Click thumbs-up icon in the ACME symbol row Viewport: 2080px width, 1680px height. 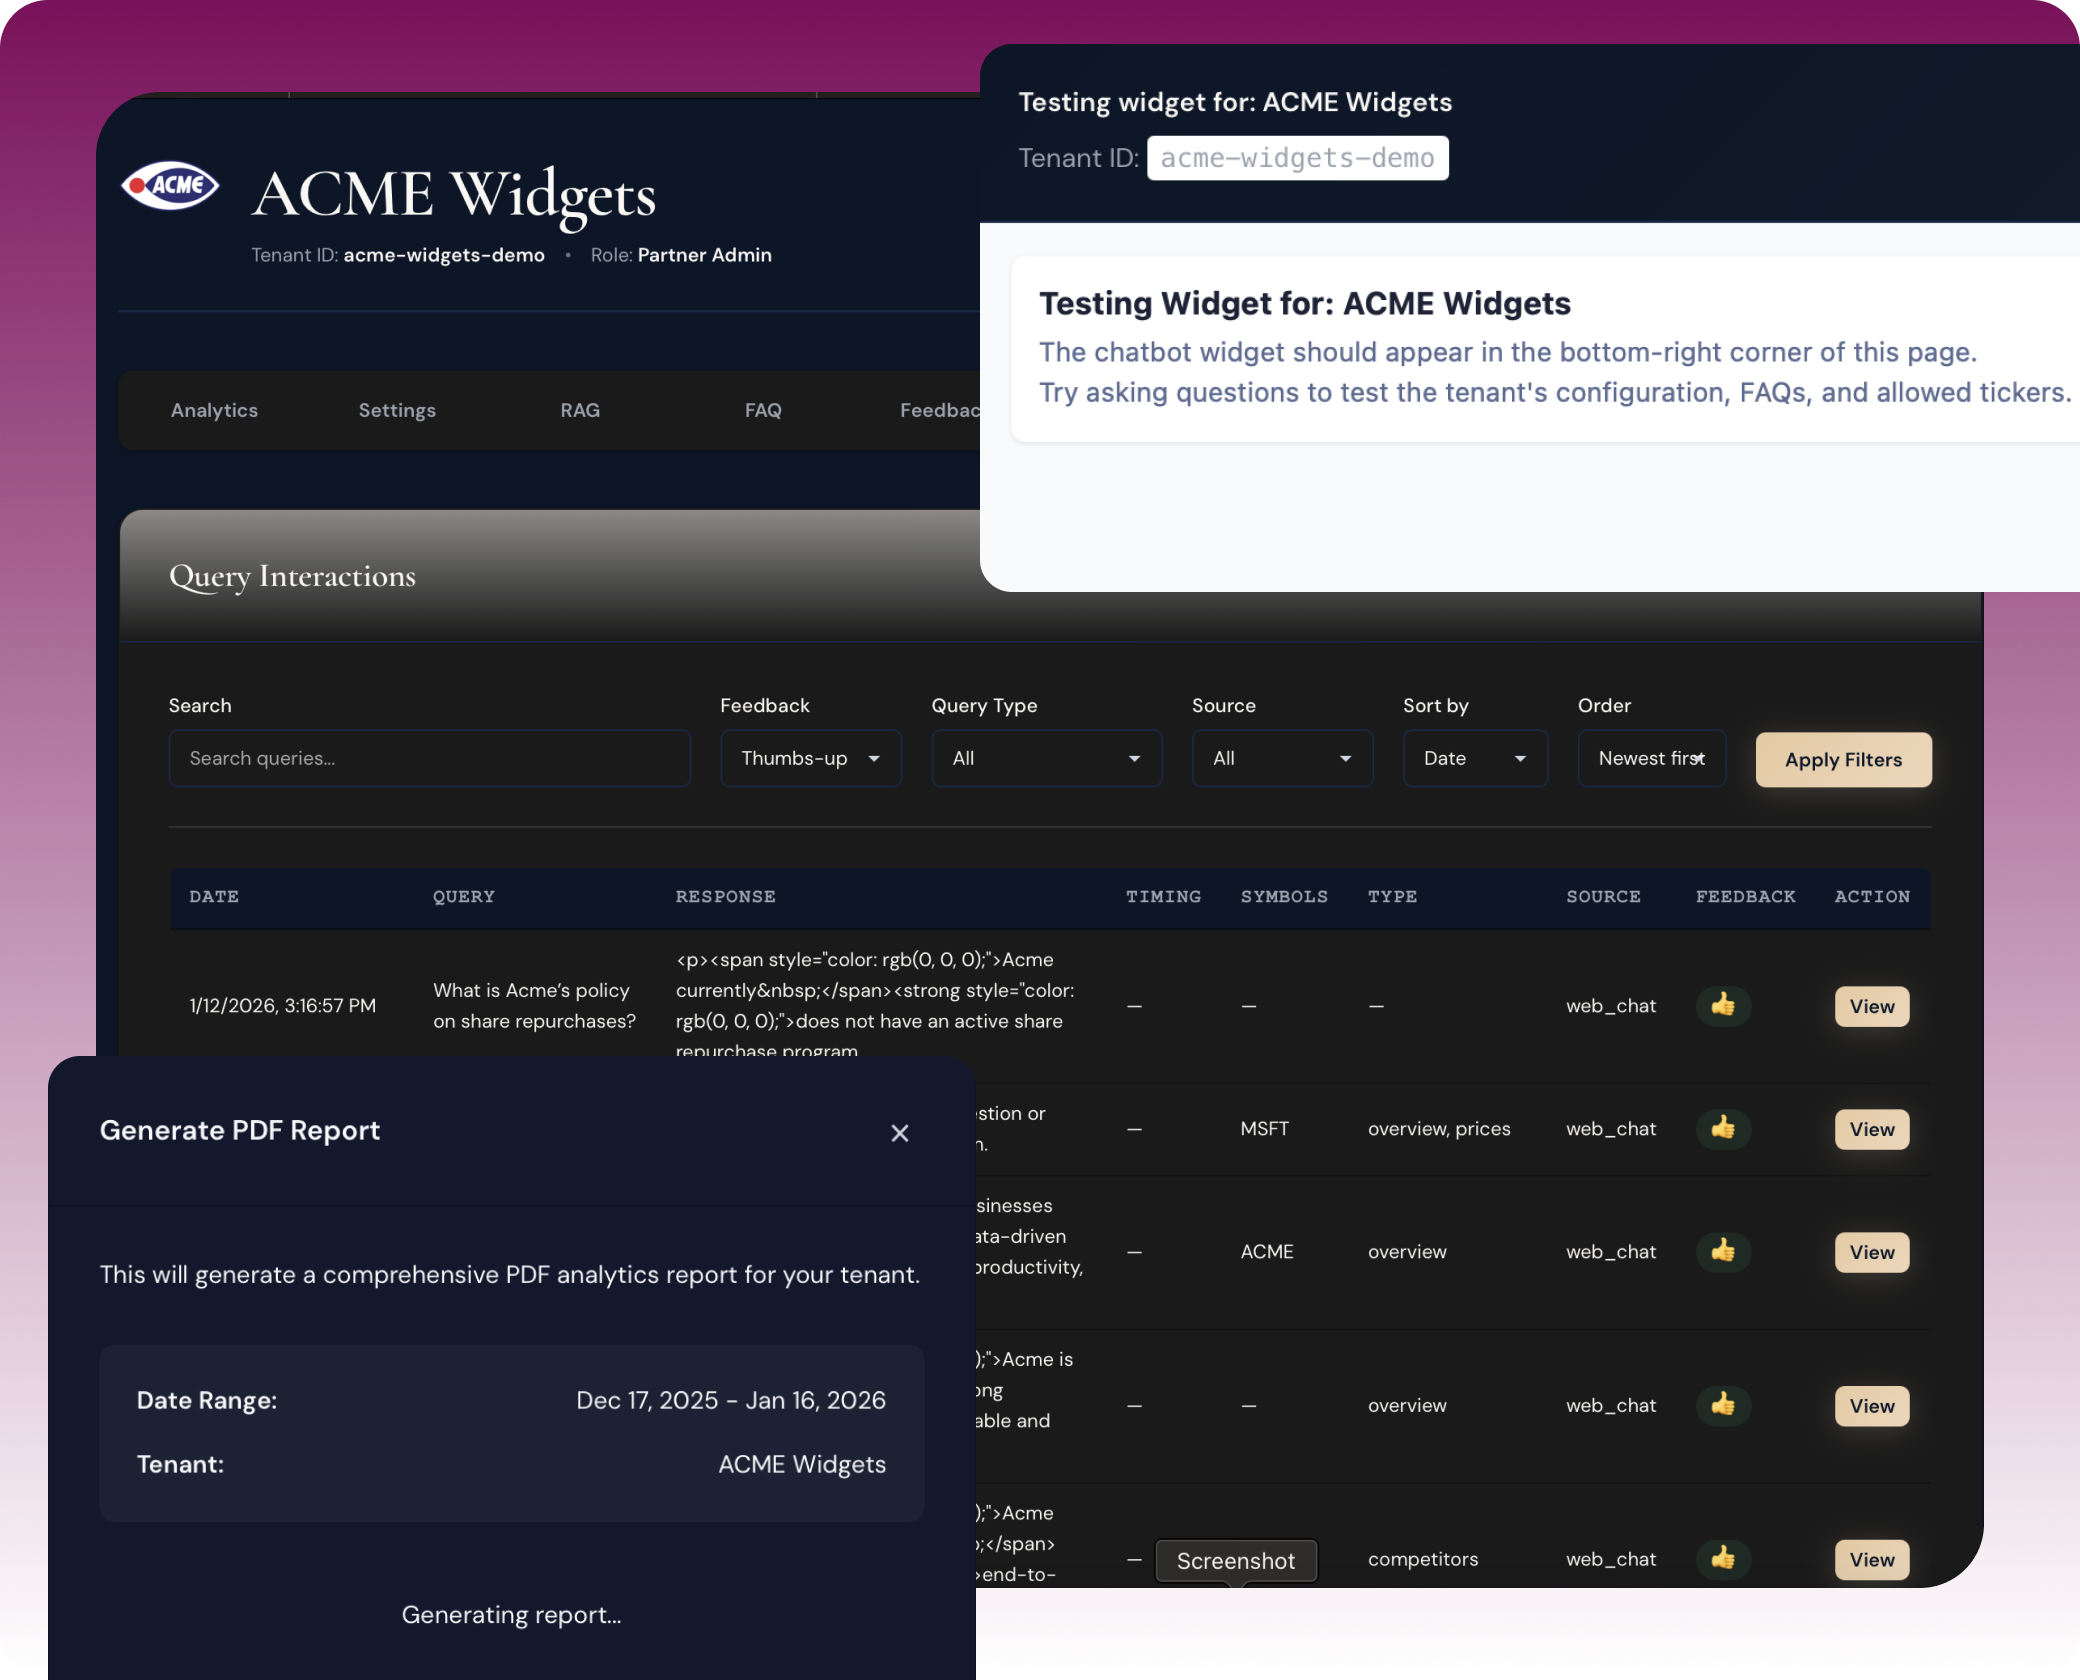tap(1722, 1251)
